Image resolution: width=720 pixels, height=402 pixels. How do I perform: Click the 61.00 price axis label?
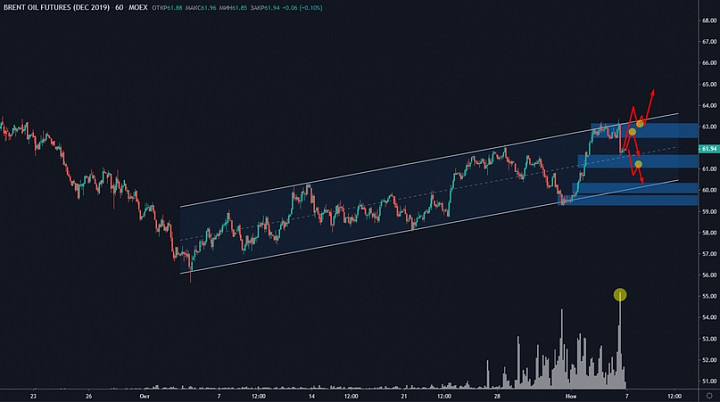[709, 169]
